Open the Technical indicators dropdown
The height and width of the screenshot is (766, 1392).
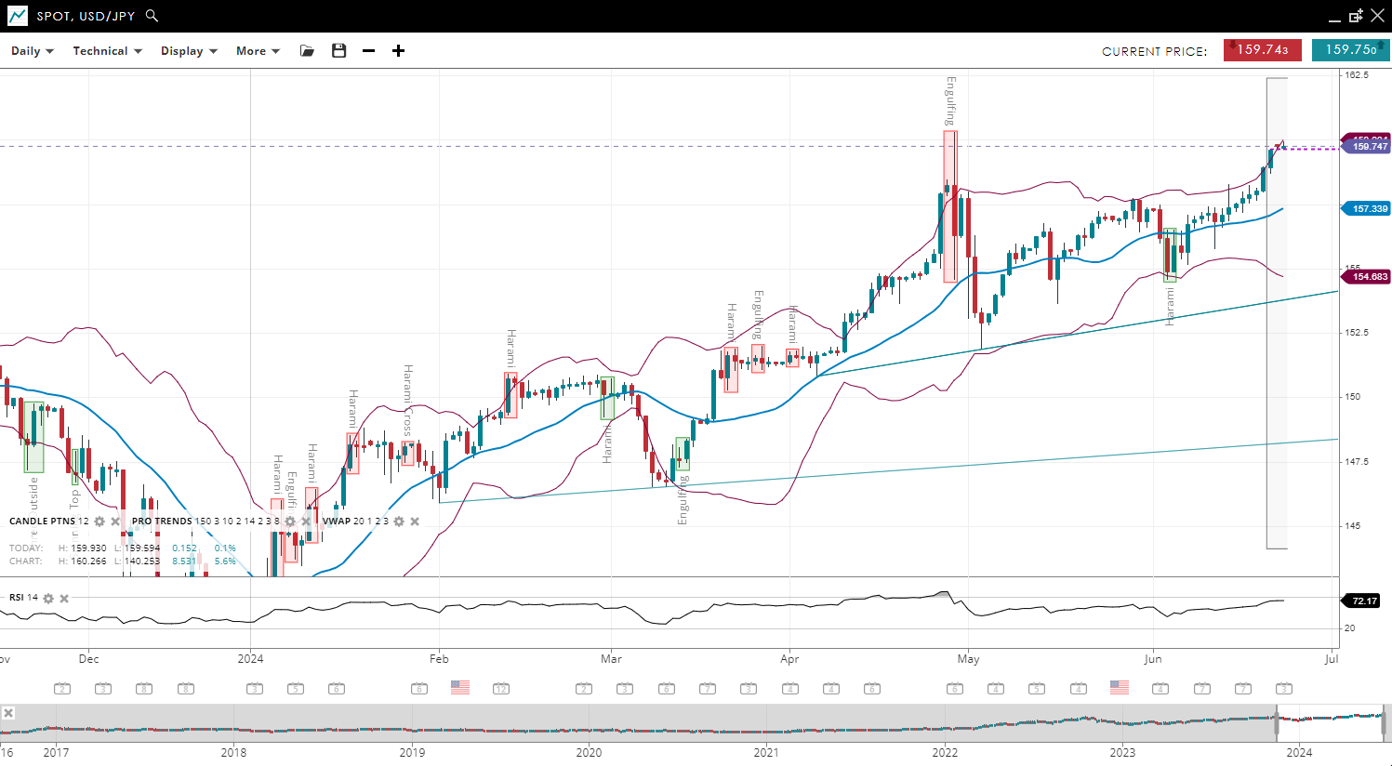(x=107, y=51)
